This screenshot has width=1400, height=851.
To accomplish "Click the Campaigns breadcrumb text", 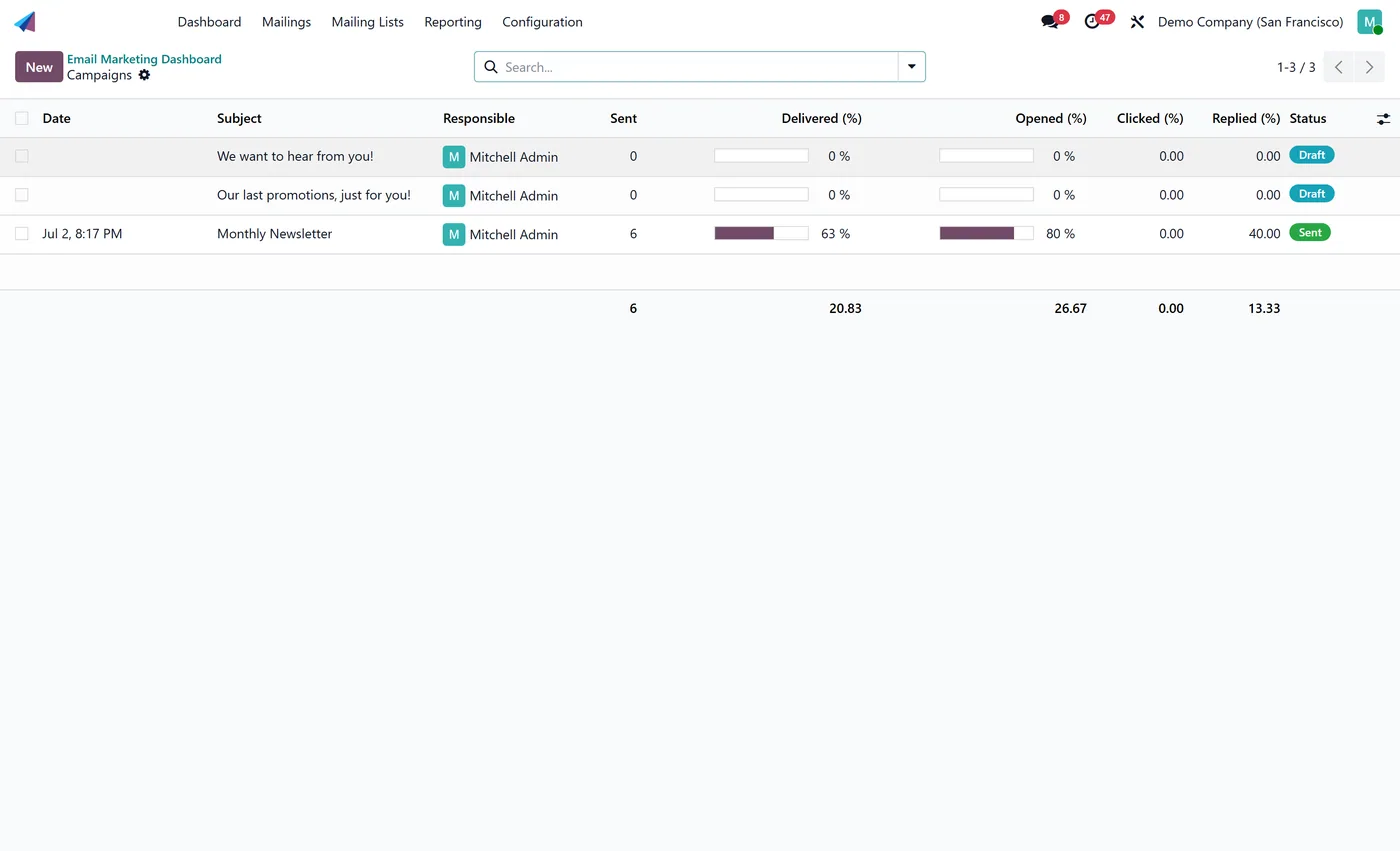I will tap(99, 75).
